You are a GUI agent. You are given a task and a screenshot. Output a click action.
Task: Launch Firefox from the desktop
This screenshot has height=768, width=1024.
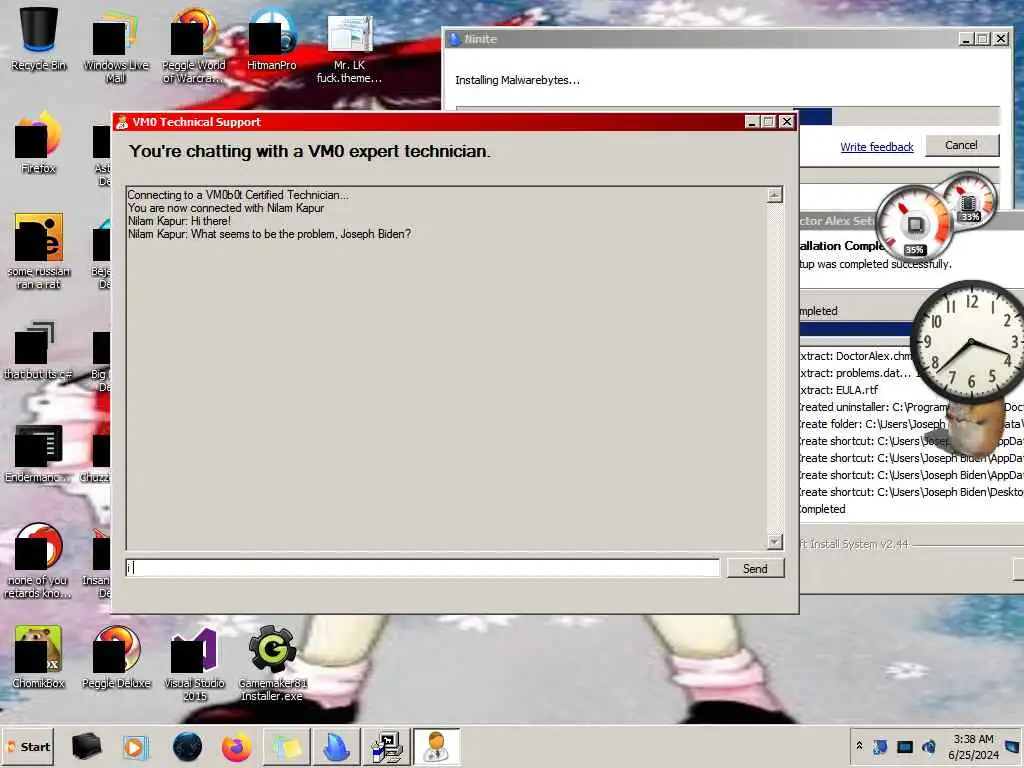pyautogui.click(x=38, y=142)
